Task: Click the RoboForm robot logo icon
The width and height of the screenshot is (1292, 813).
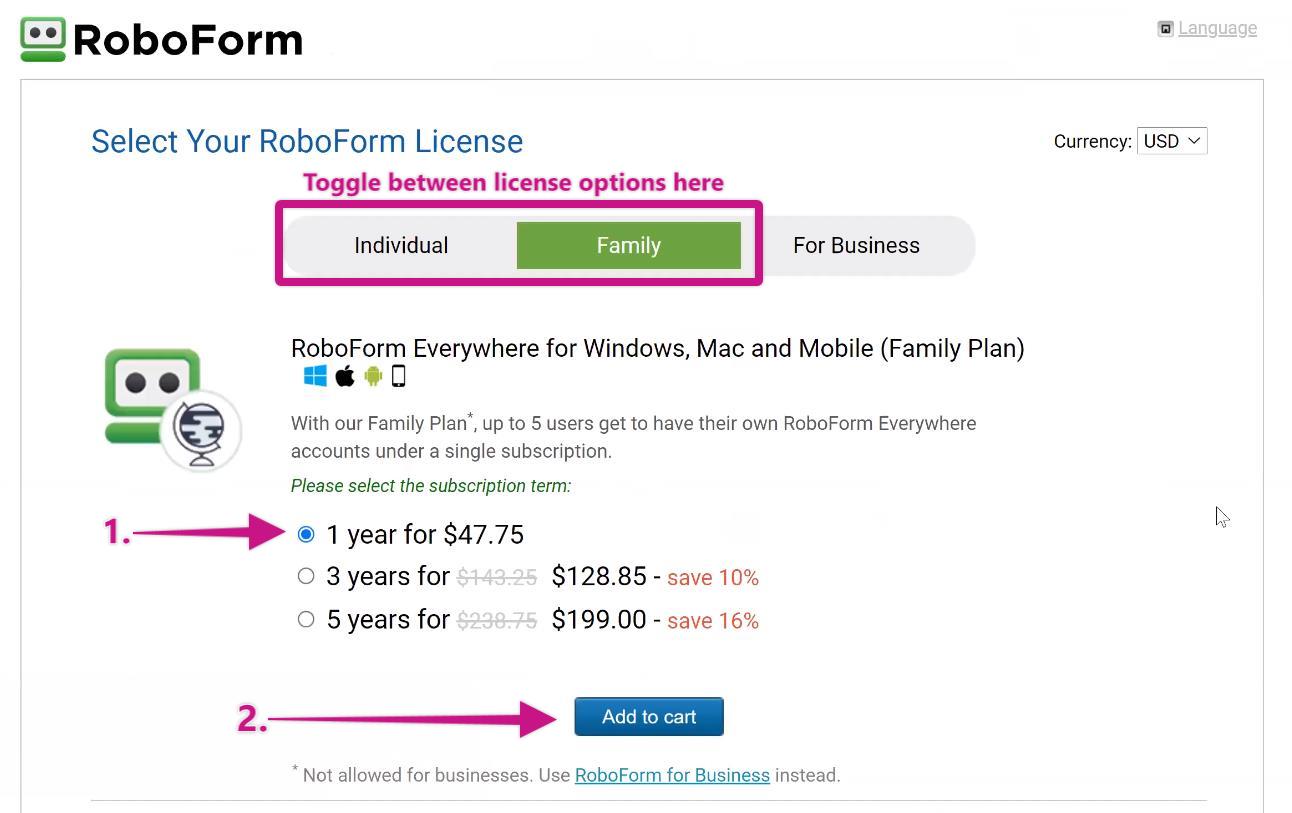Action: pyautogui.click(x=43, y=39)
